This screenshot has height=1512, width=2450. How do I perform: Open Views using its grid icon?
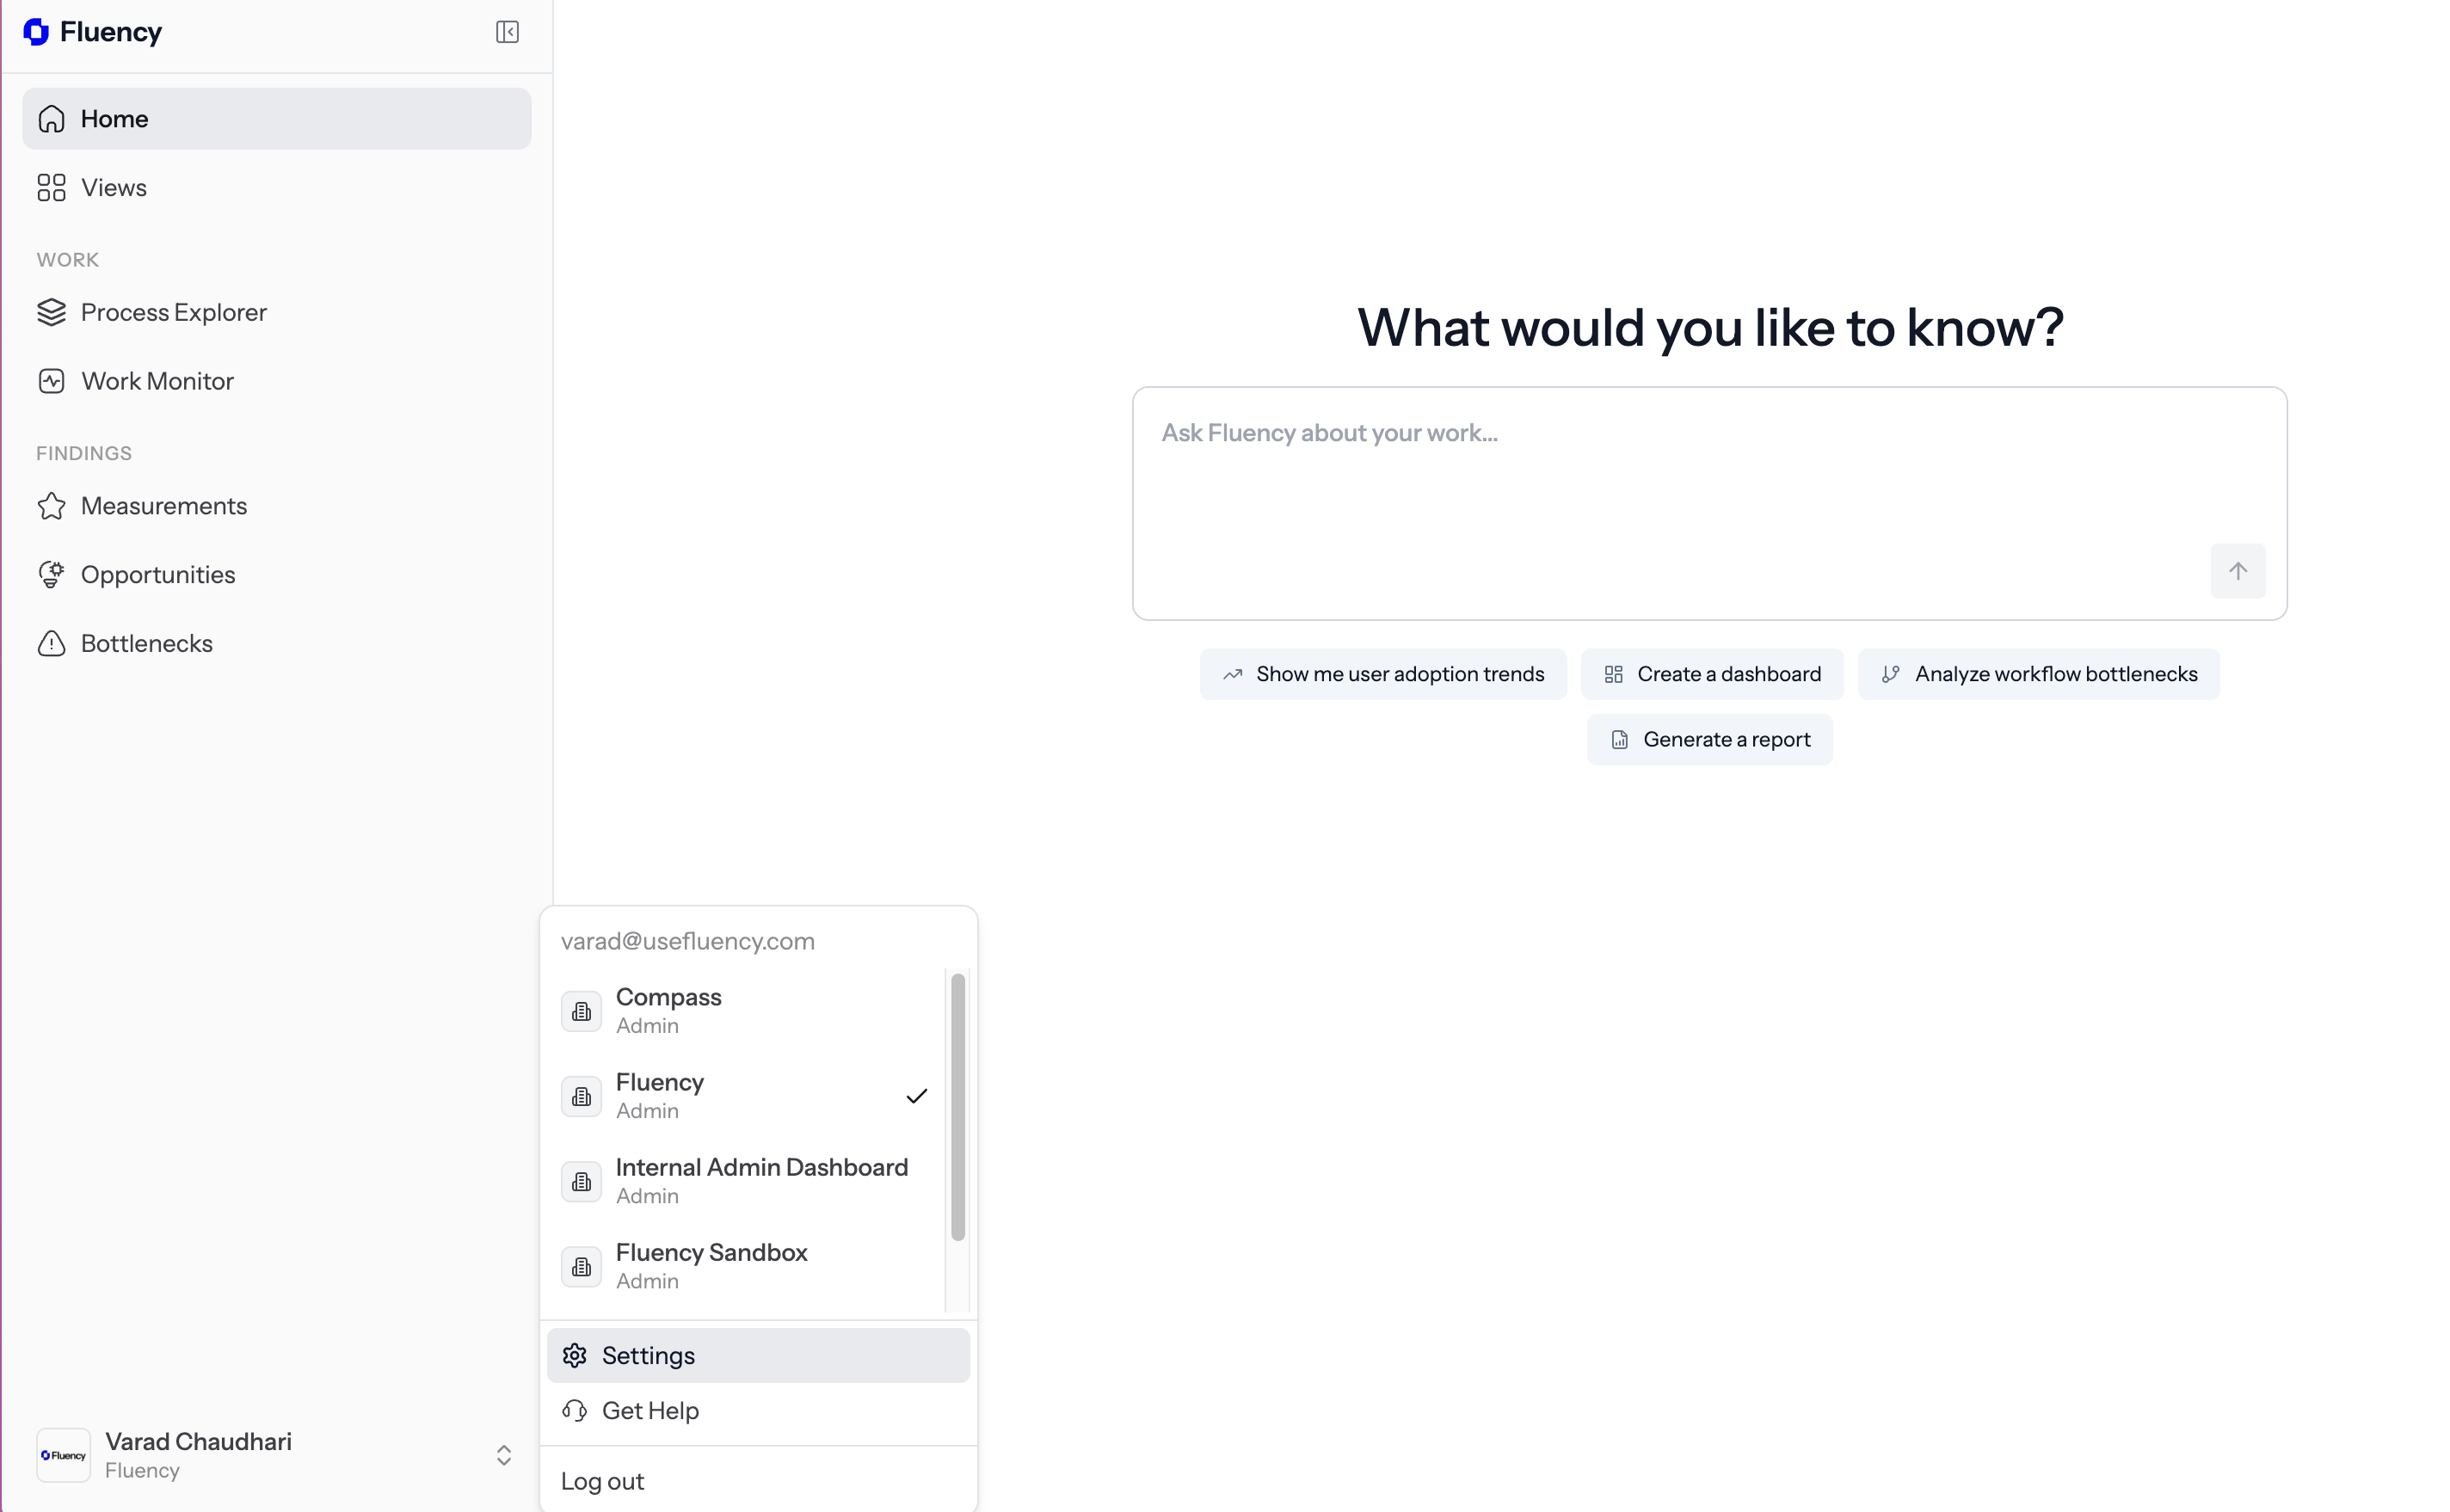pyautogui.click(x=51, y=187)
